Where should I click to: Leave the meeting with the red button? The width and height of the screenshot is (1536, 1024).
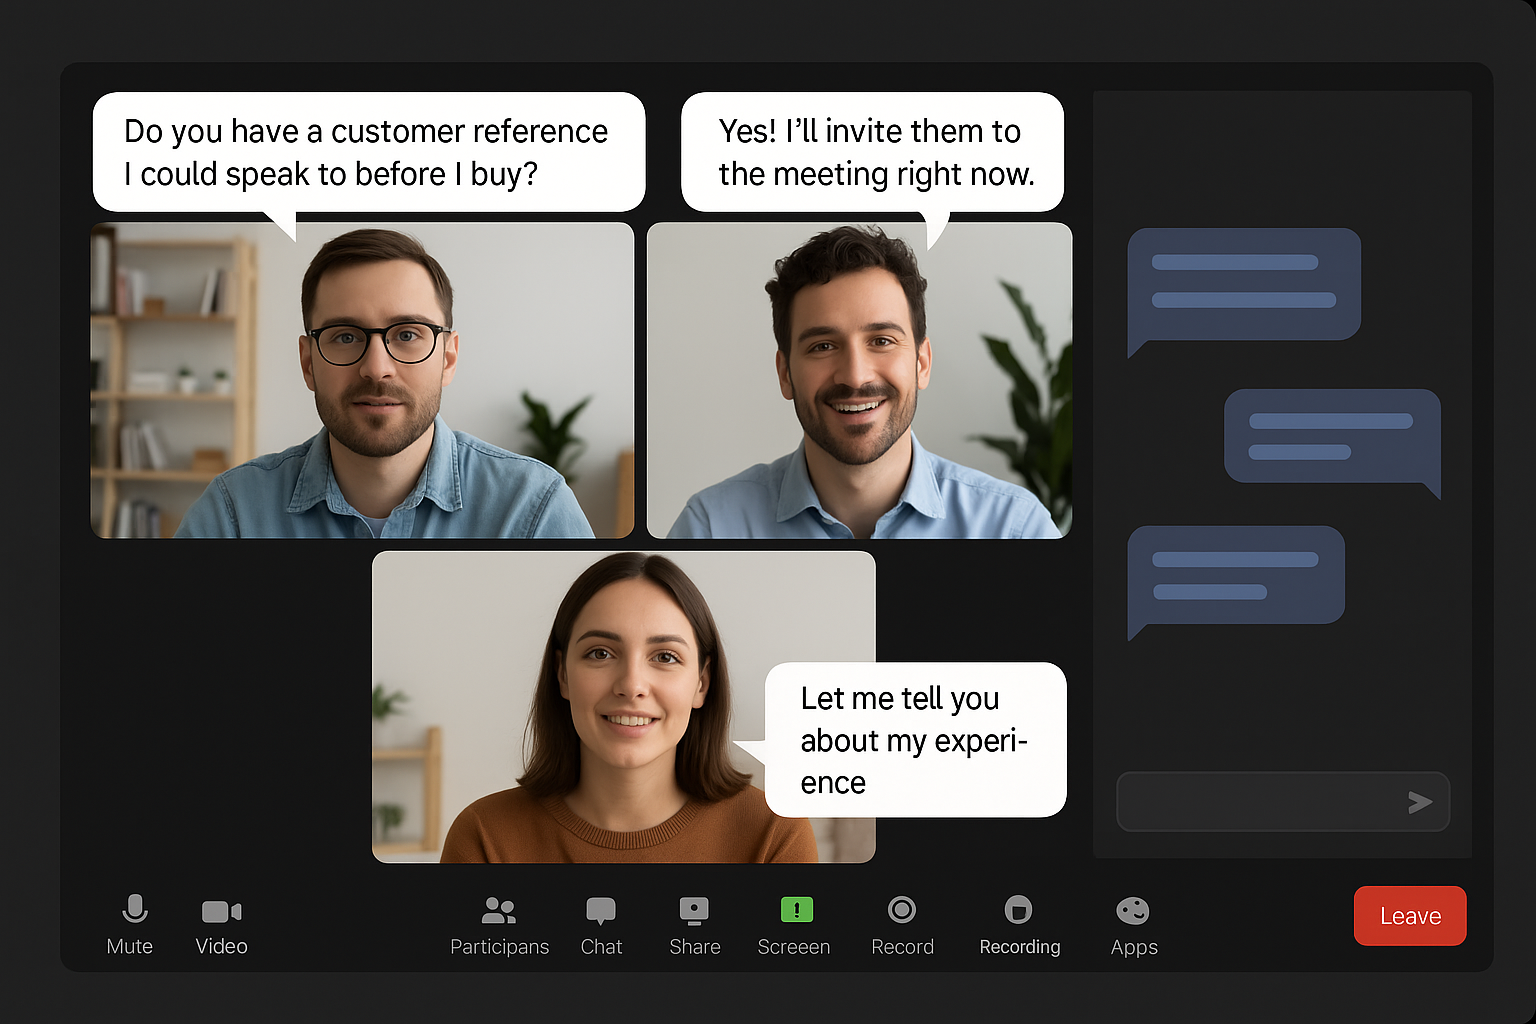(1409, 916)
